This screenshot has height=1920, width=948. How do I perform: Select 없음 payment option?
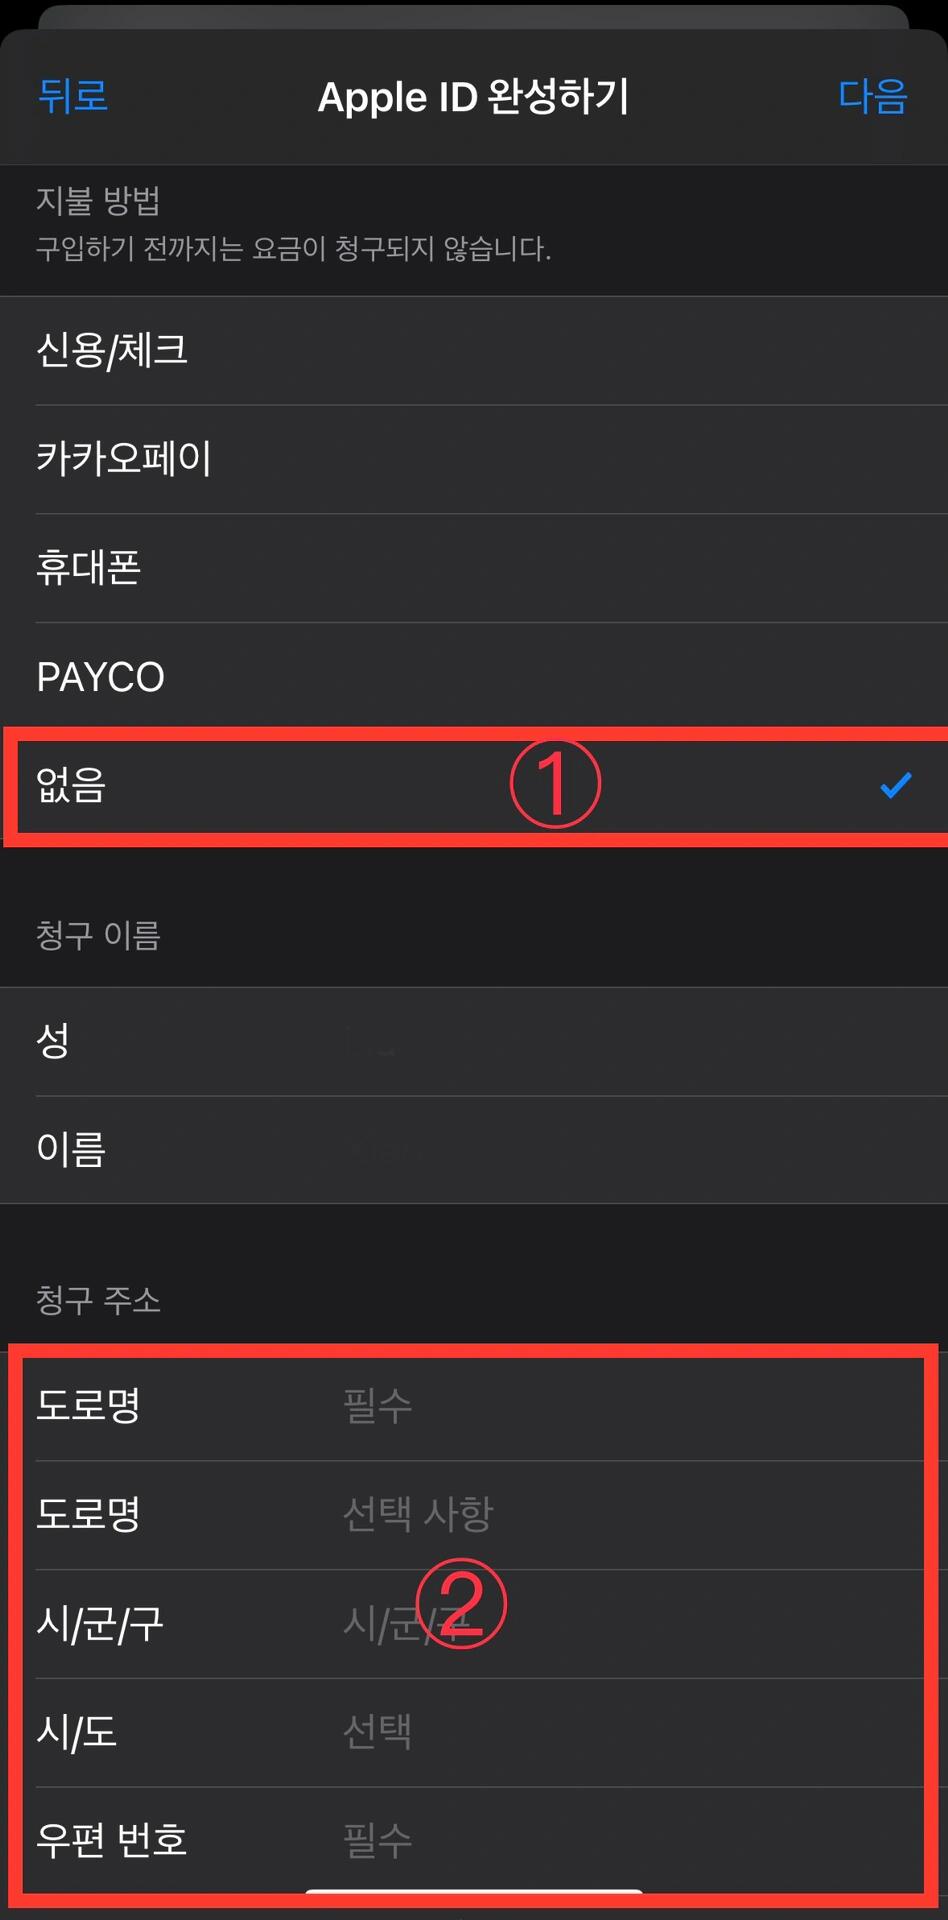click(x=474, y=786)
